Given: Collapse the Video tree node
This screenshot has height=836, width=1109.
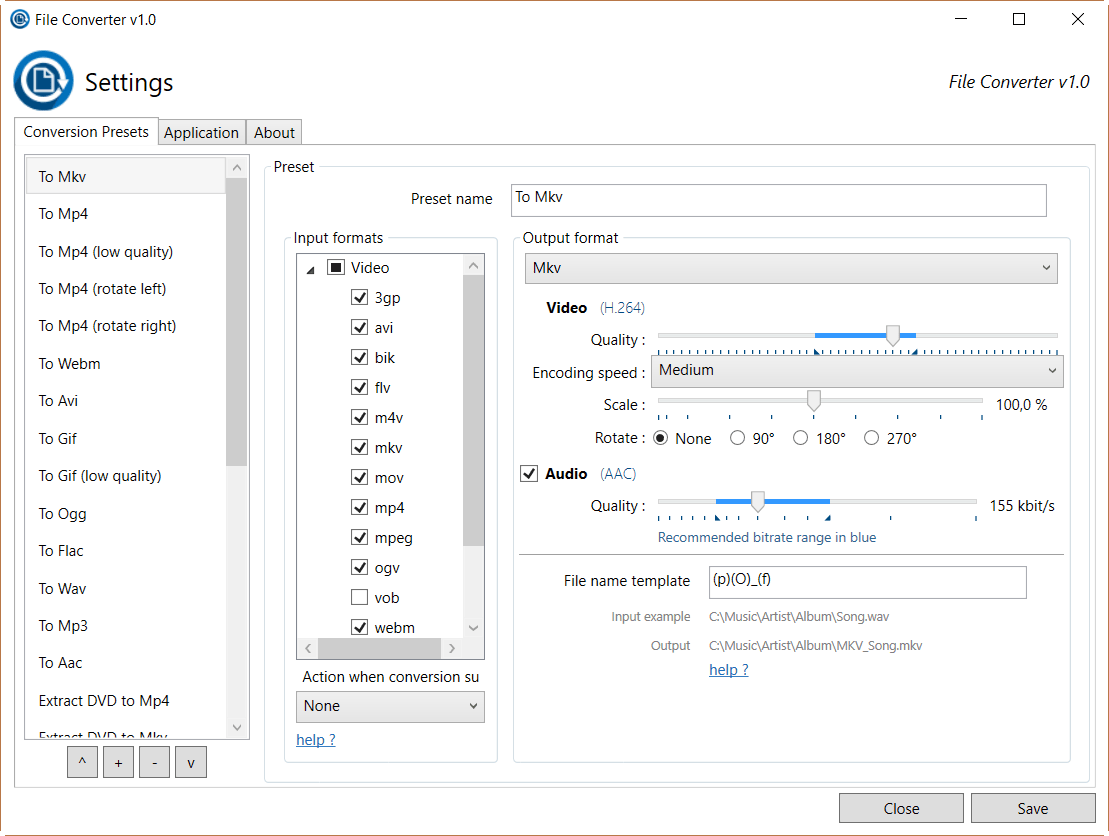Looking at the screenshot, I should pos(310,269).
